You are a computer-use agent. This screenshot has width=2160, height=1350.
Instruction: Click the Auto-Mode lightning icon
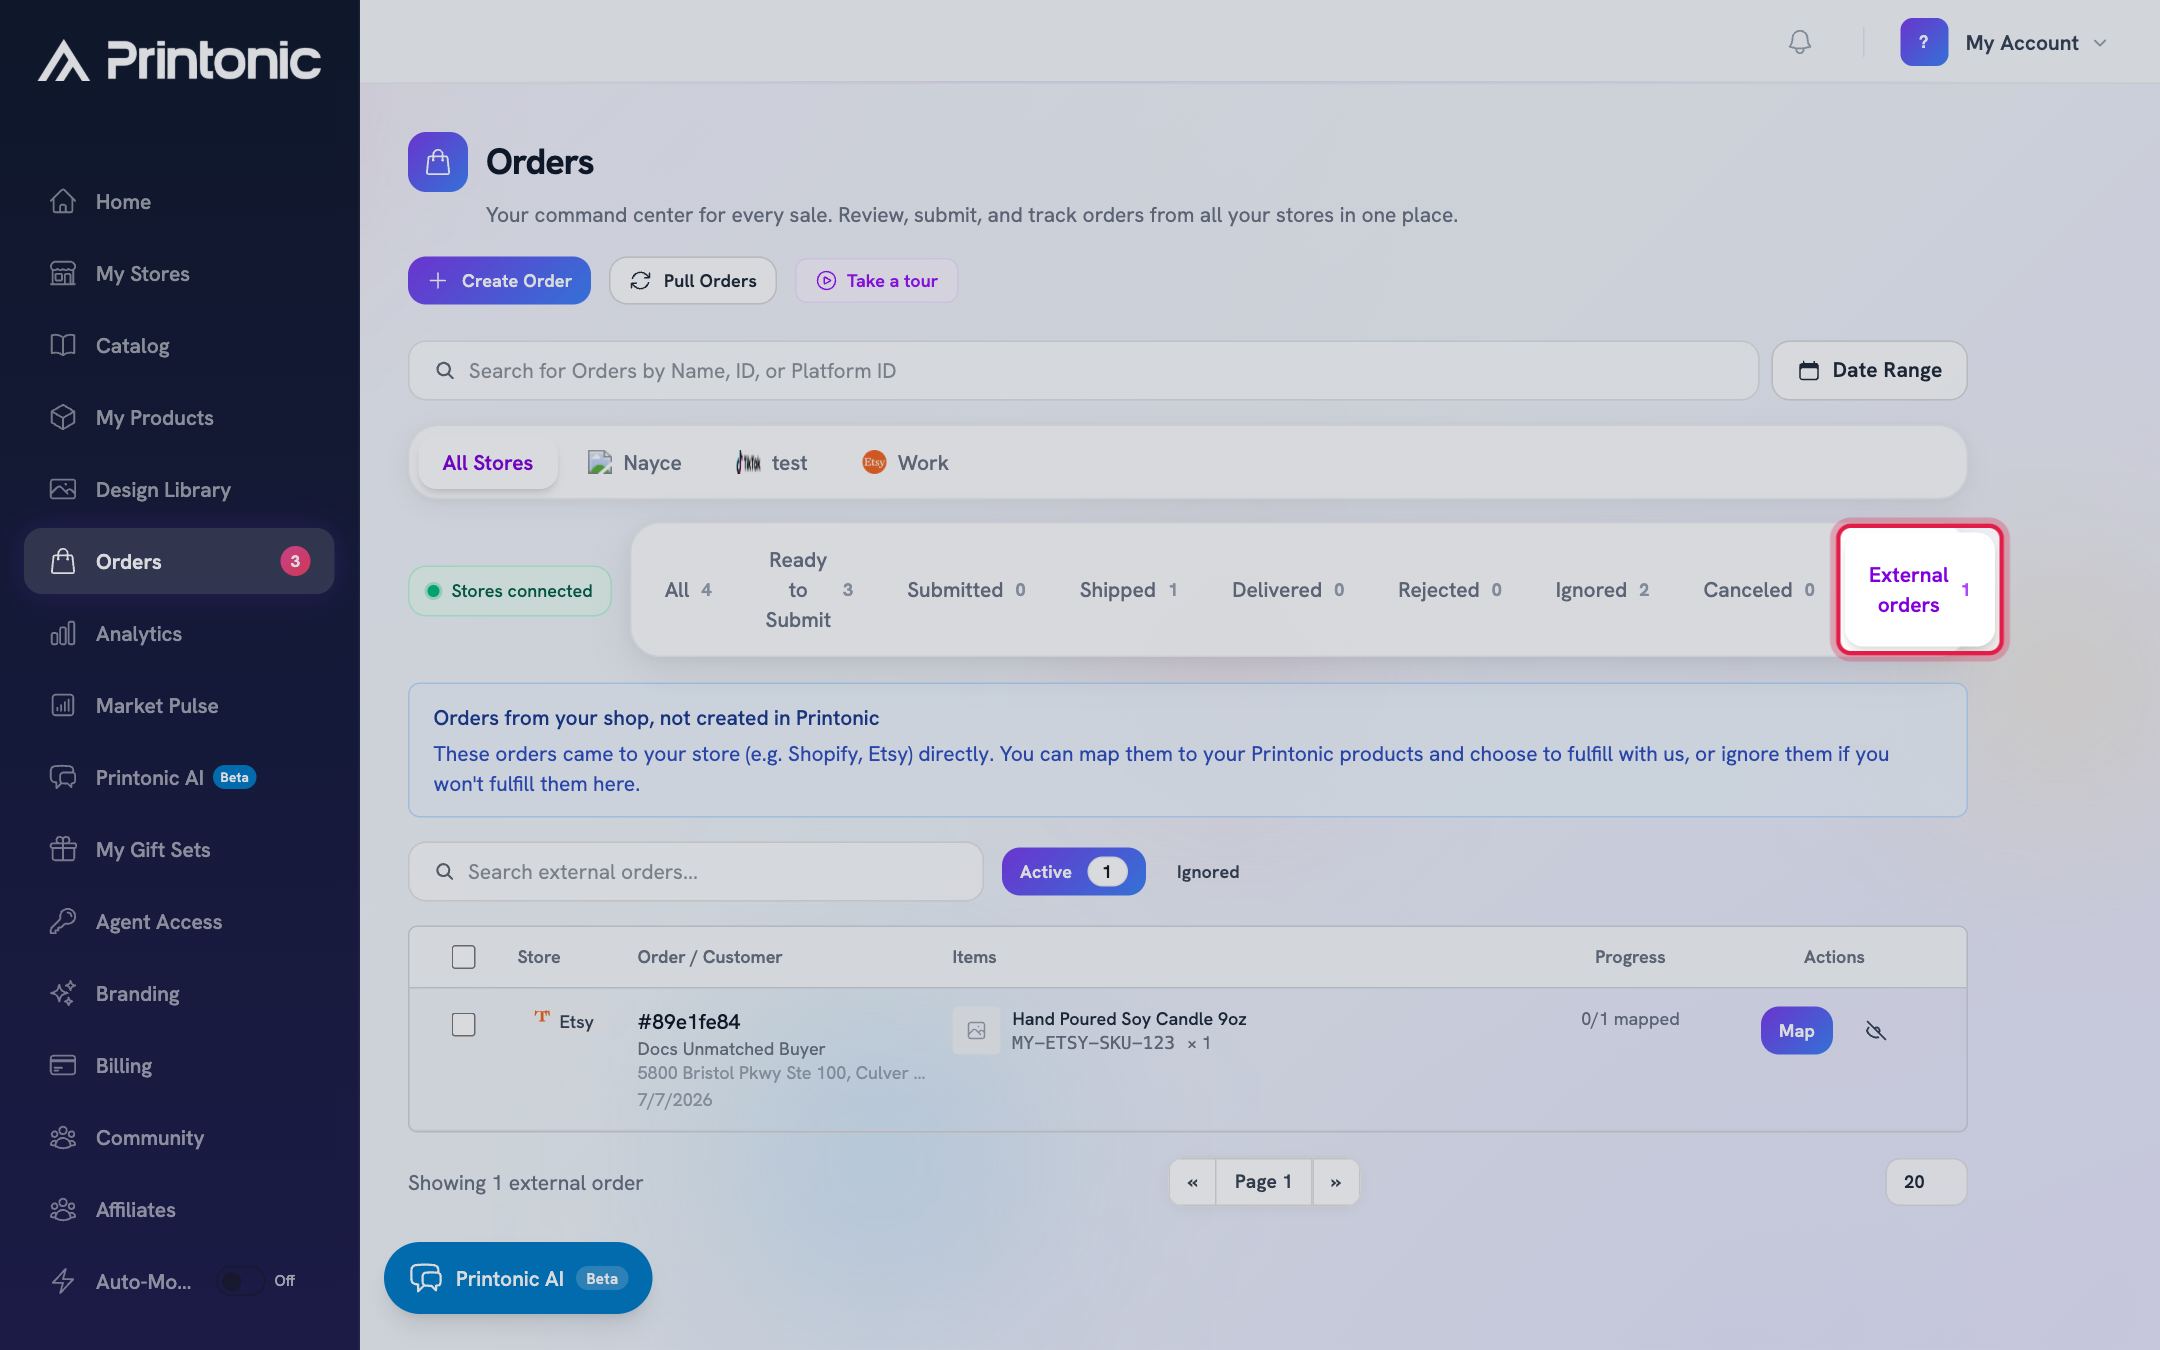pos(63,1282)
